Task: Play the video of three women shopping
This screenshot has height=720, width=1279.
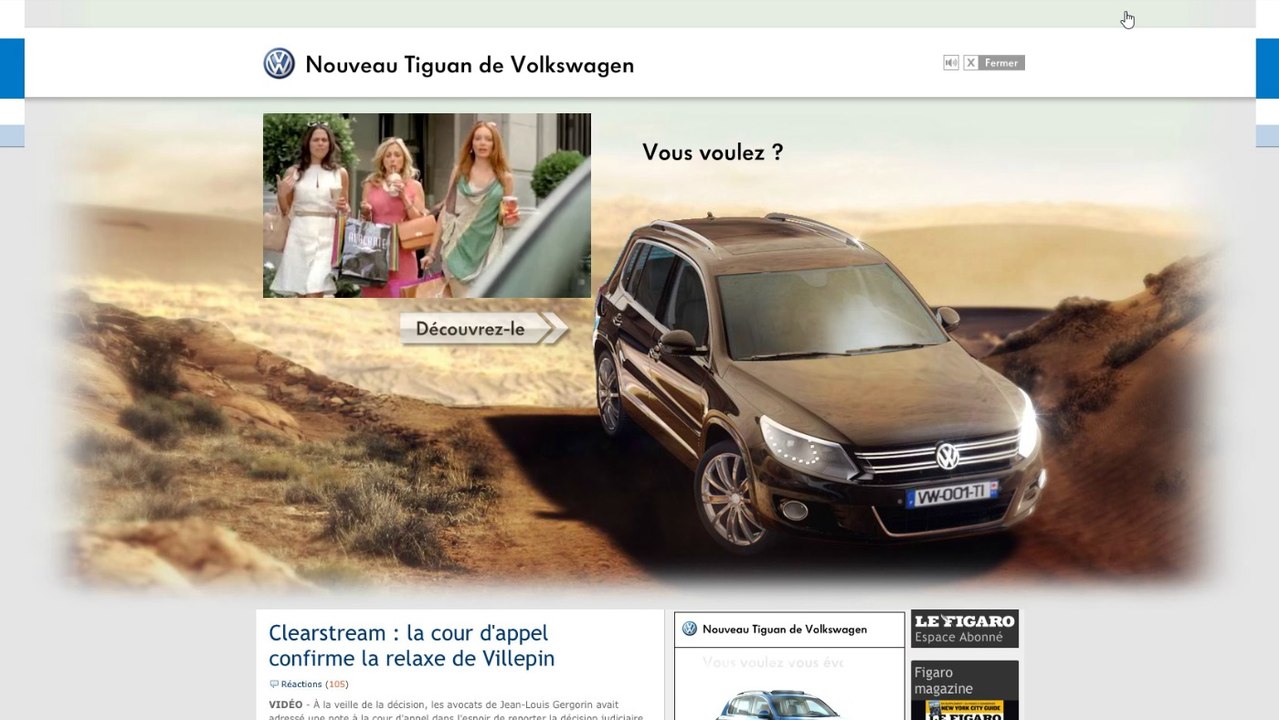Action: [x=427, y=205]
